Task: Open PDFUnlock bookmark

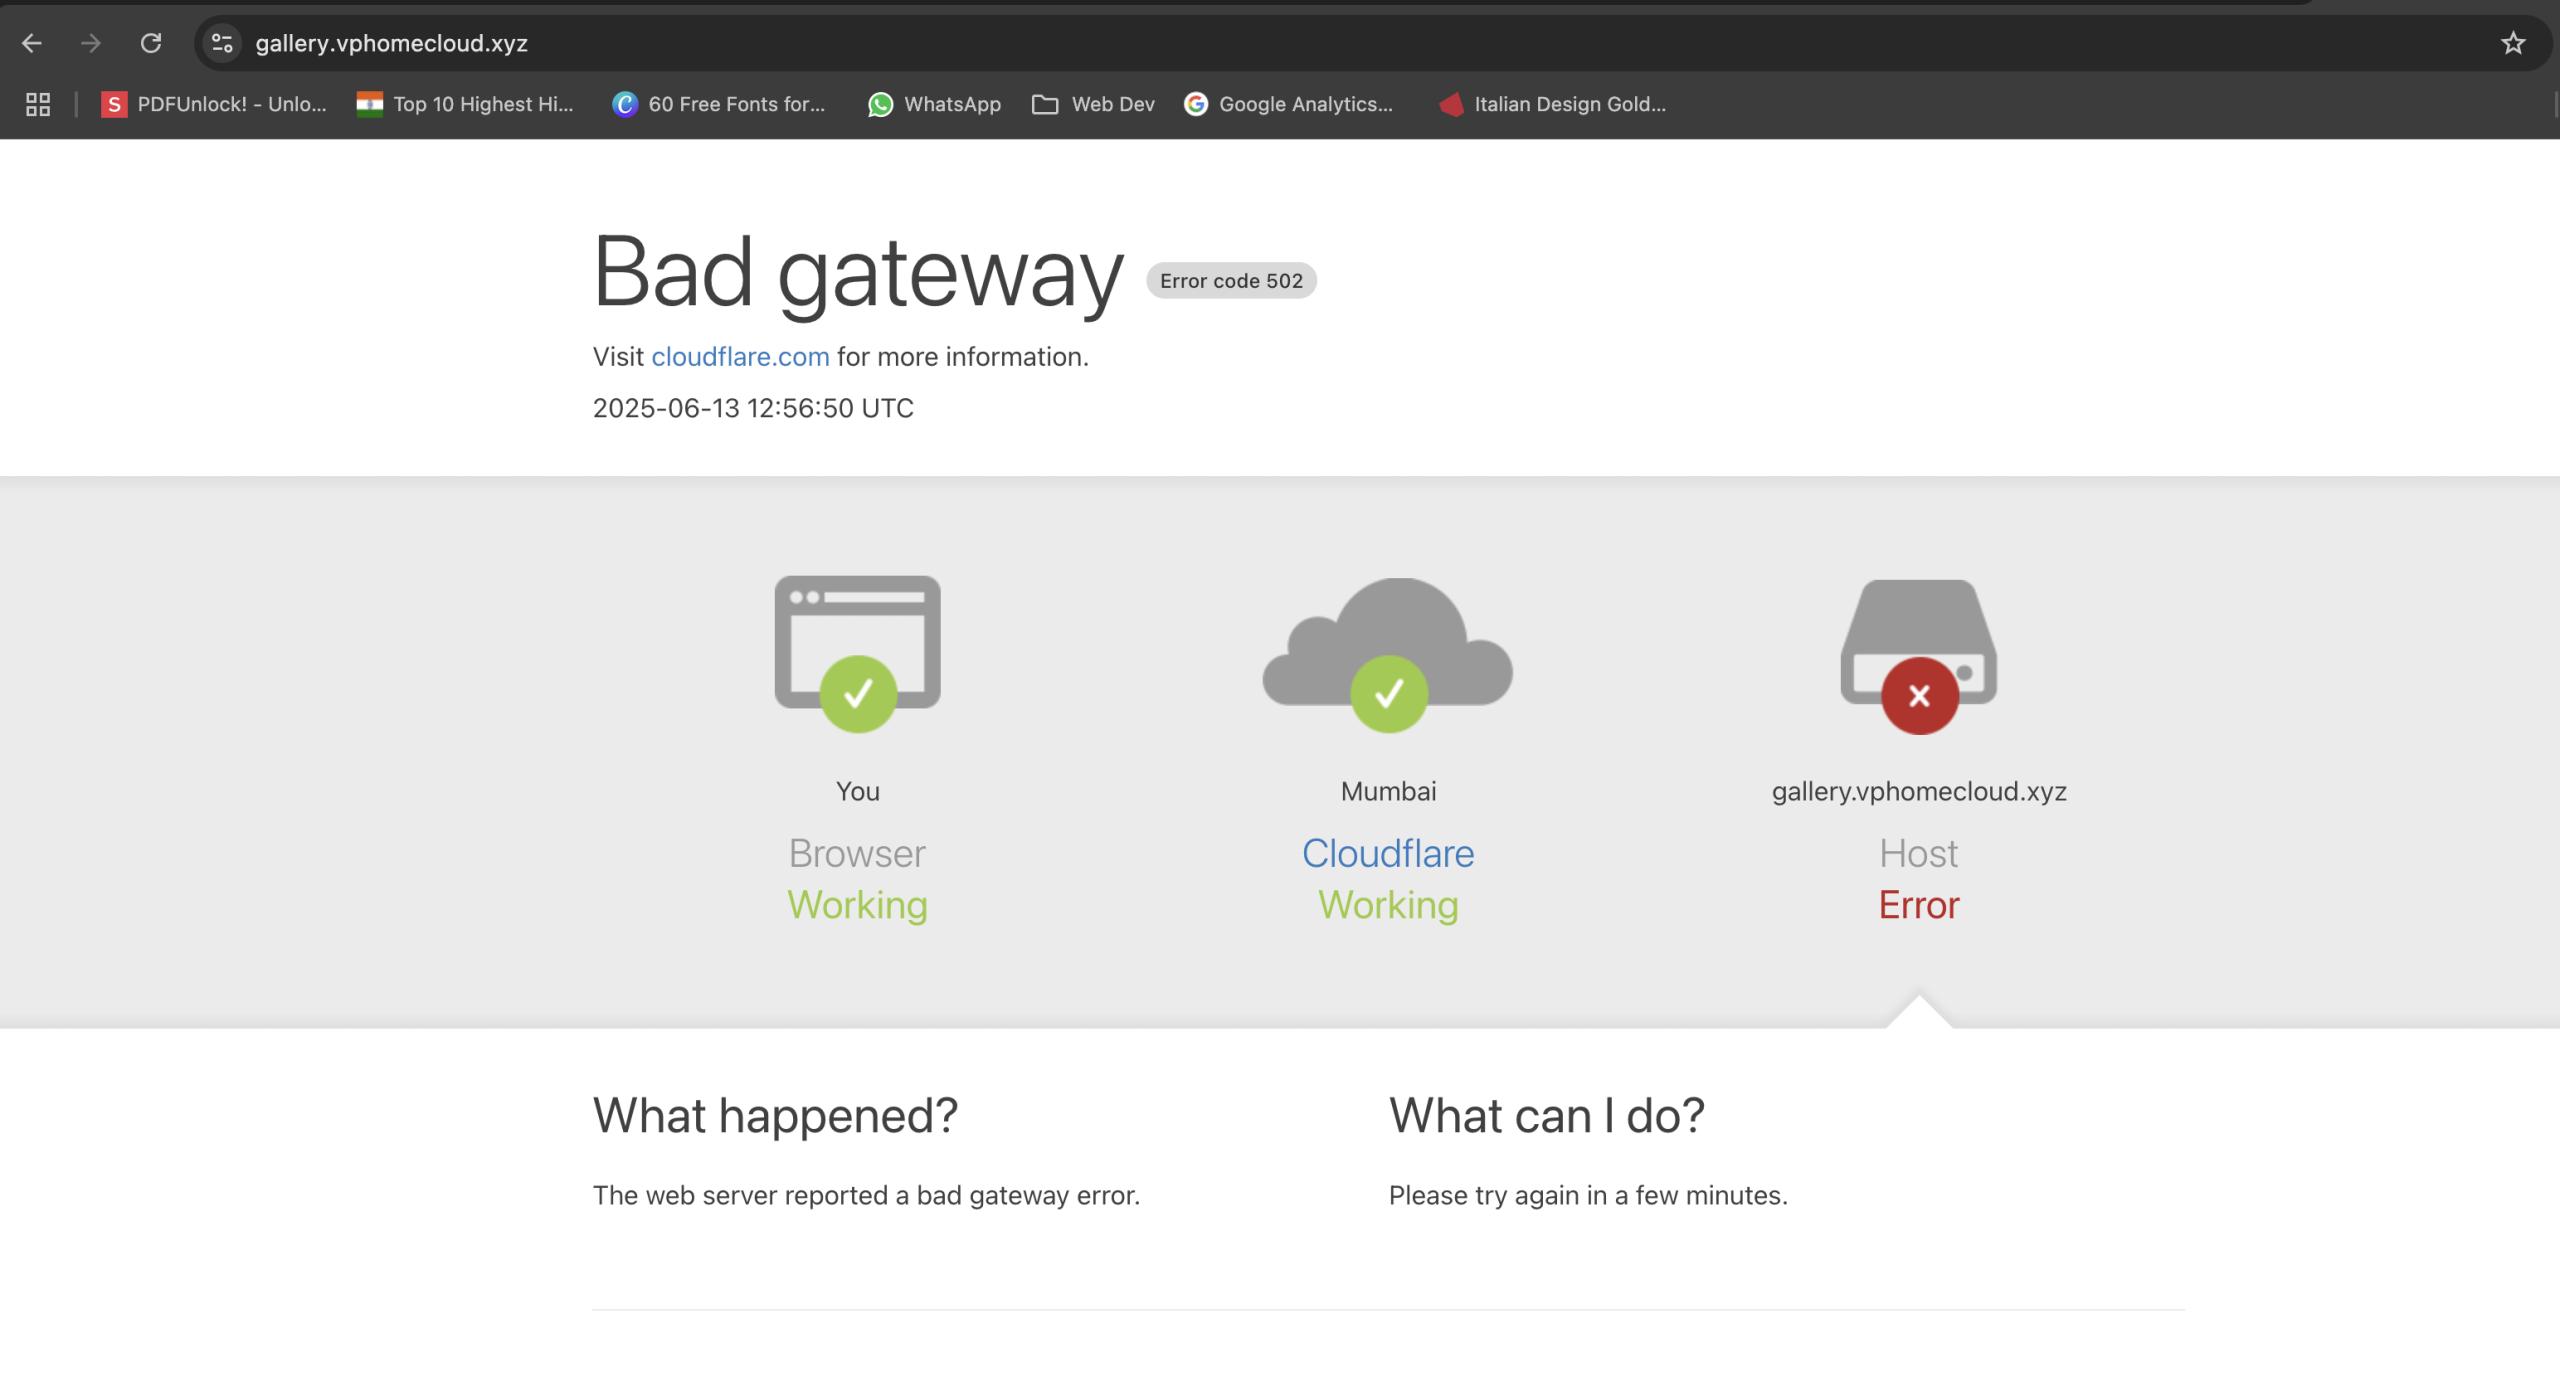Action: pyautogui.click(x=214, y=104)
